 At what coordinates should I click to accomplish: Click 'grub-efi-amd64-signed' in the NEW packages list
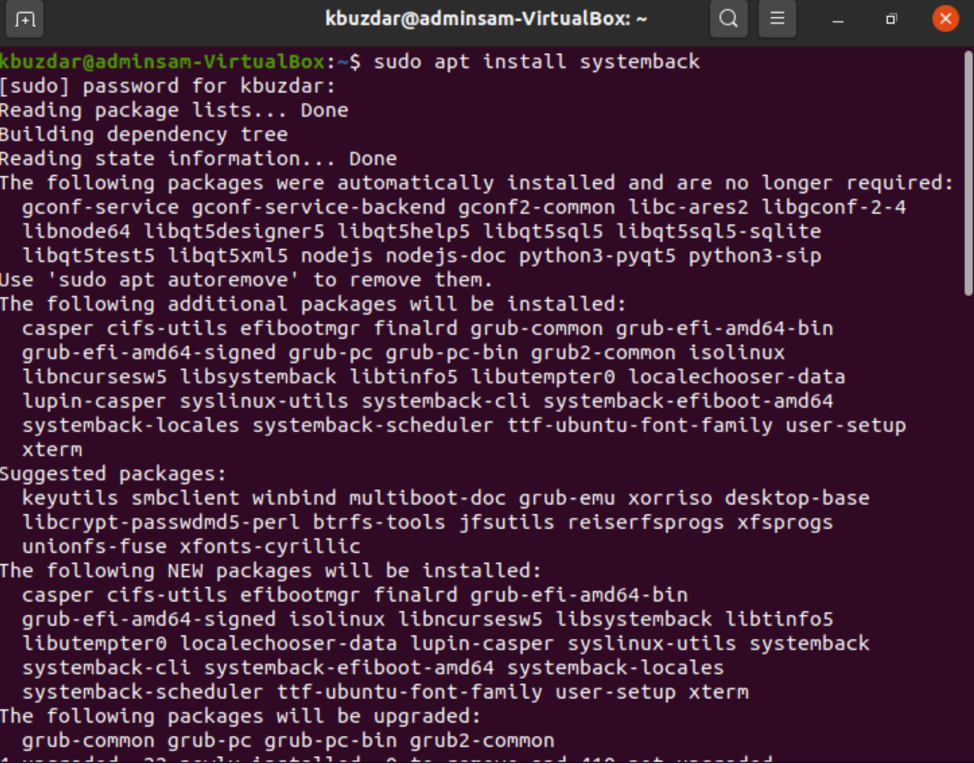coord(149,619)
